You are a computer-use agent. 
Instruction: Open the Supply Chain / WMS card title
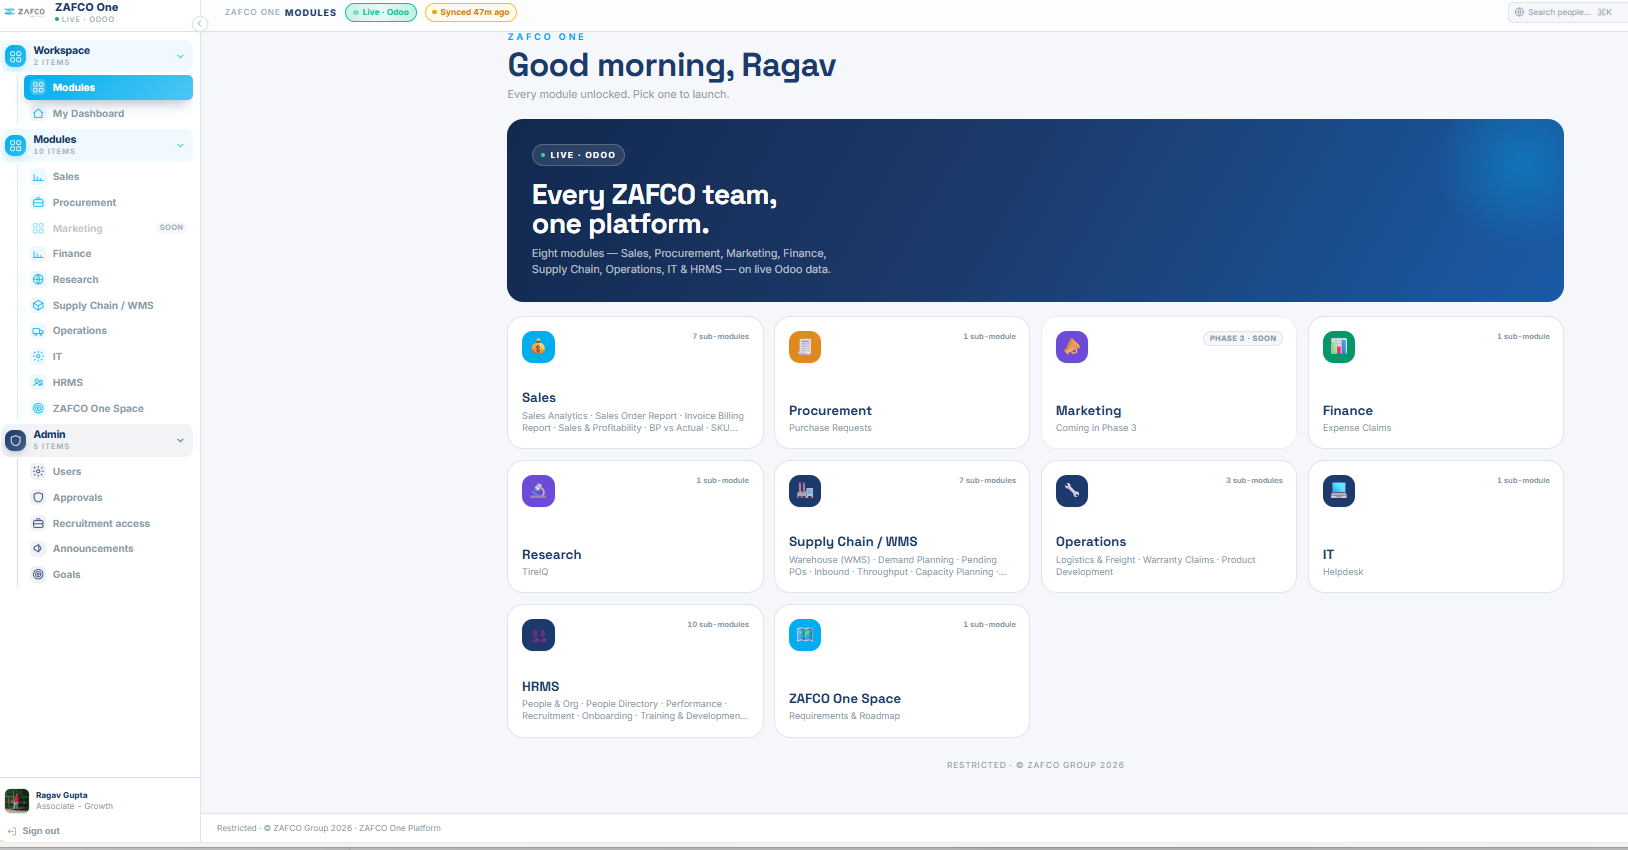click(853, 542)
